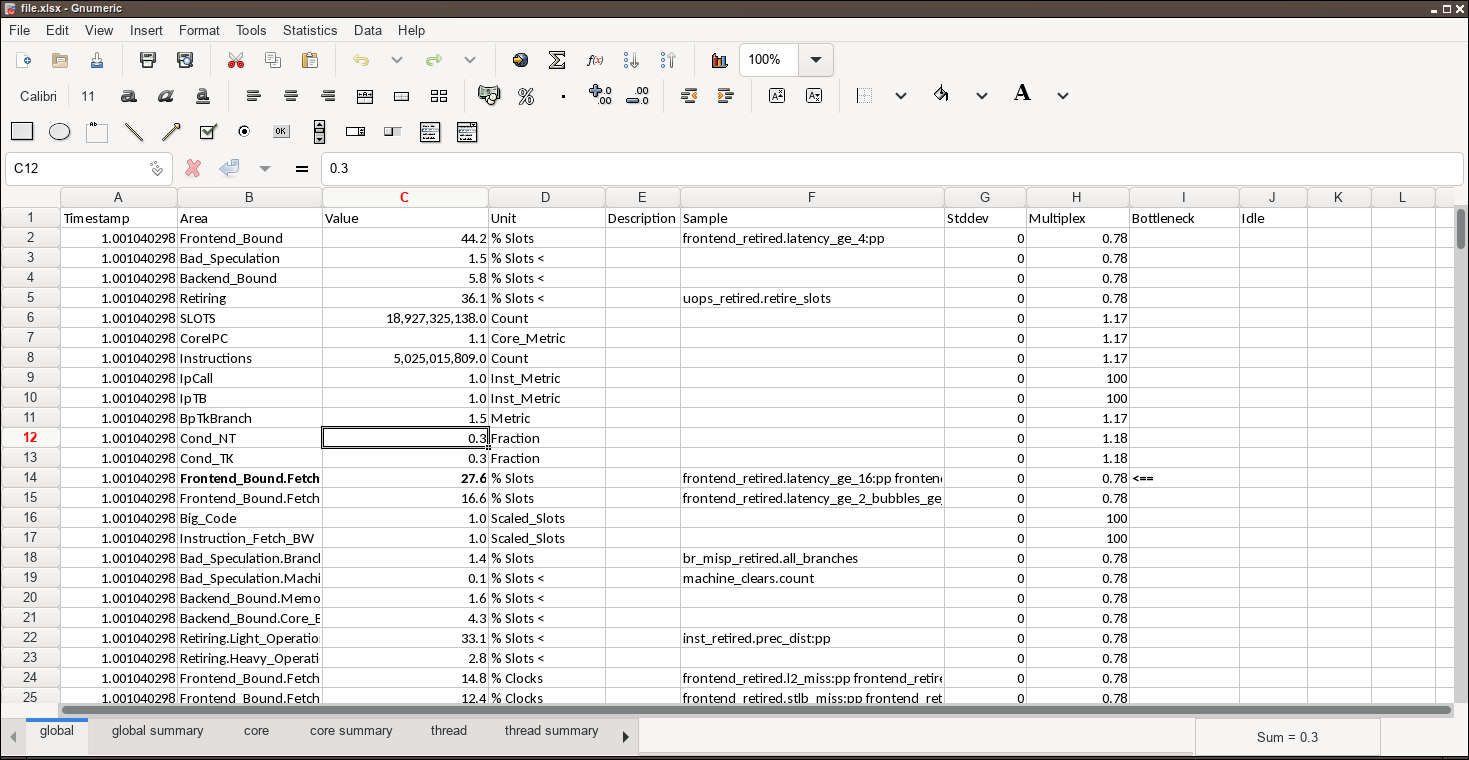Open the redo history dropdown arrow
Viewport: 1469px width, 760px height.
click(x=470, y=60)
